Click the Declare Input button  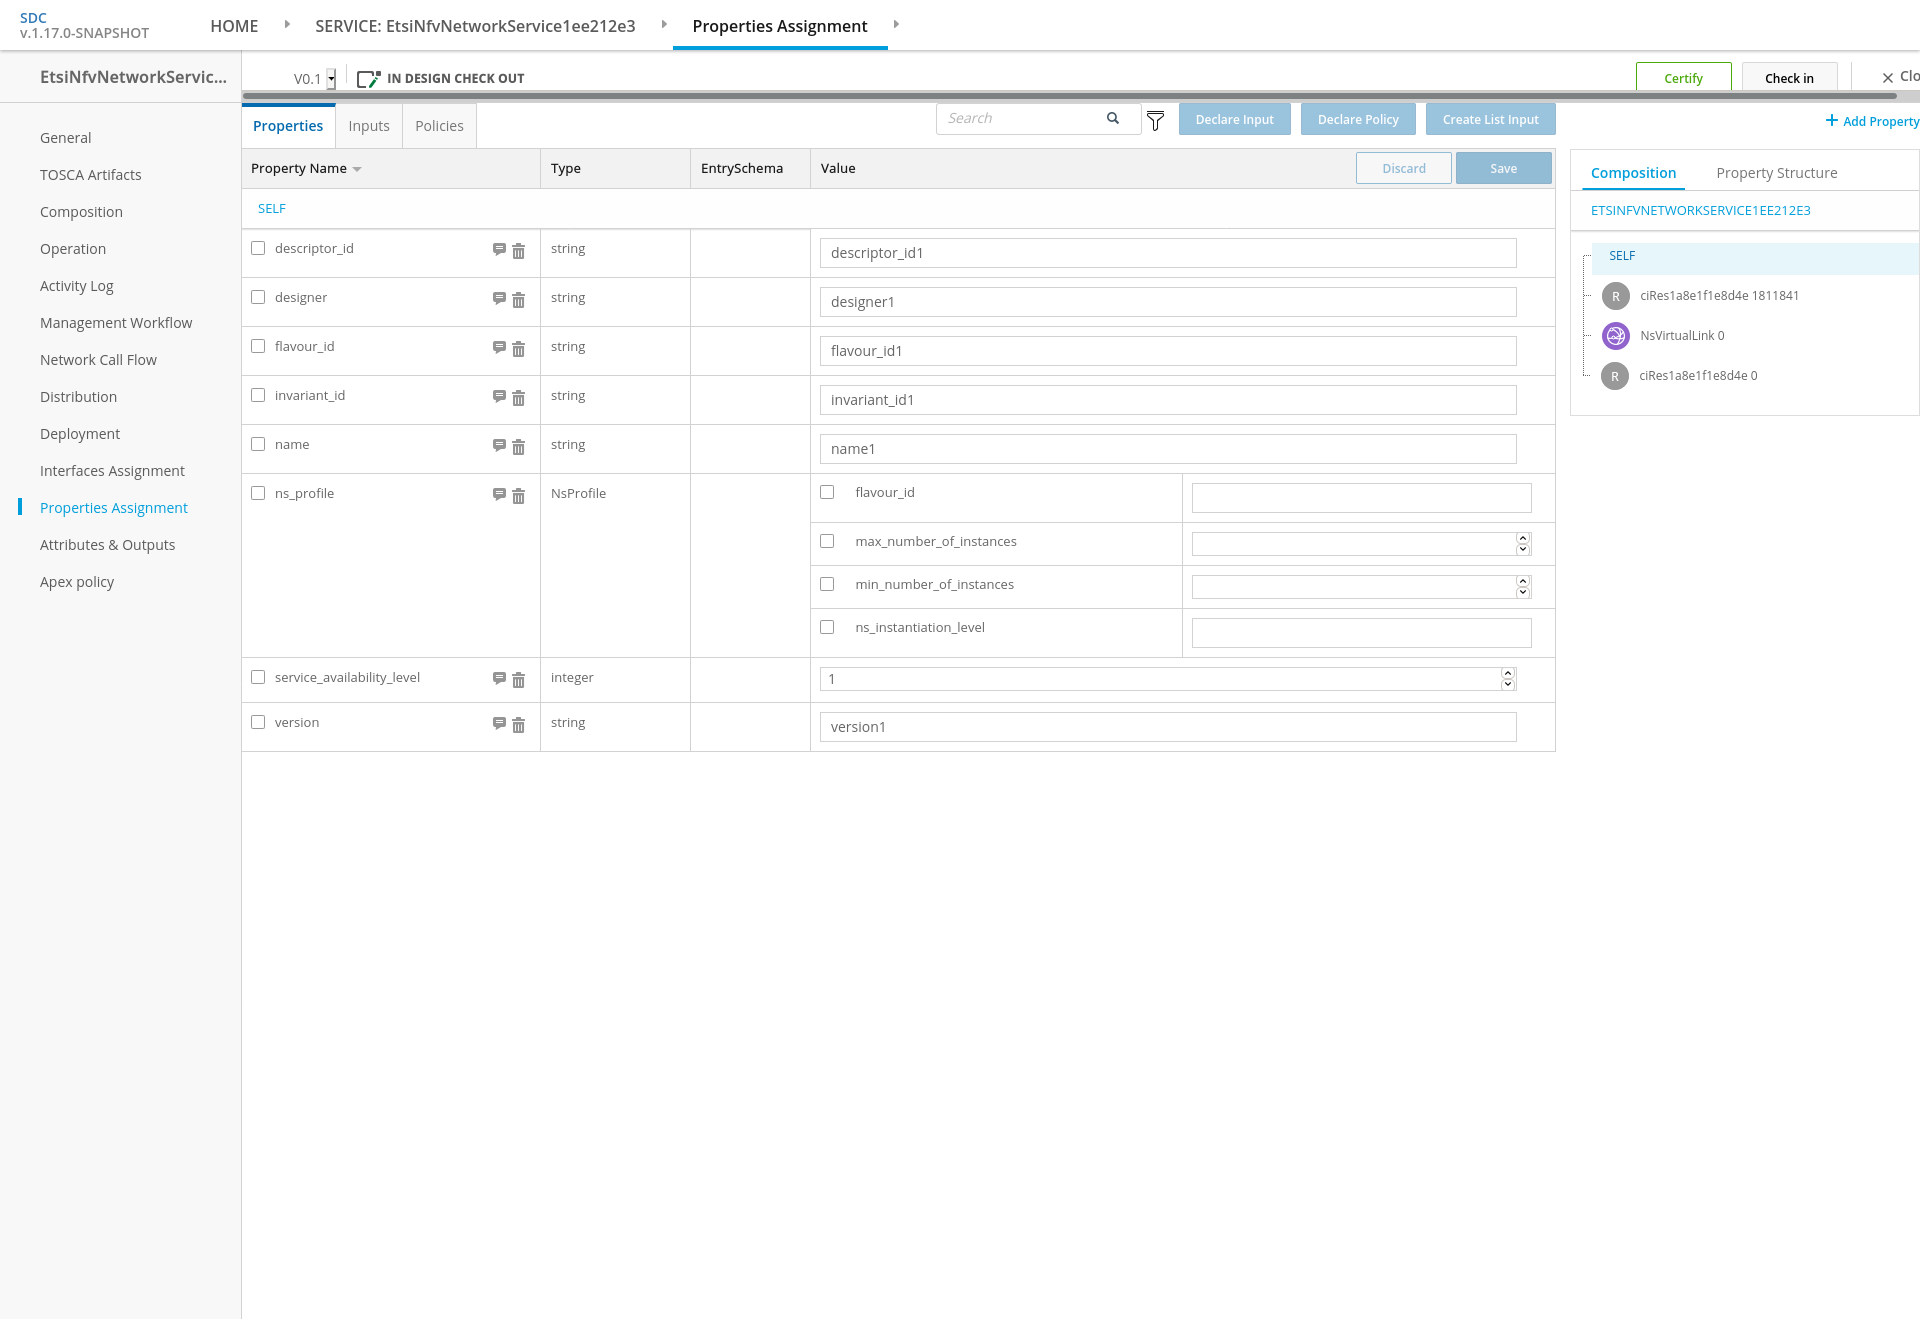click(x=1234, y=119)
